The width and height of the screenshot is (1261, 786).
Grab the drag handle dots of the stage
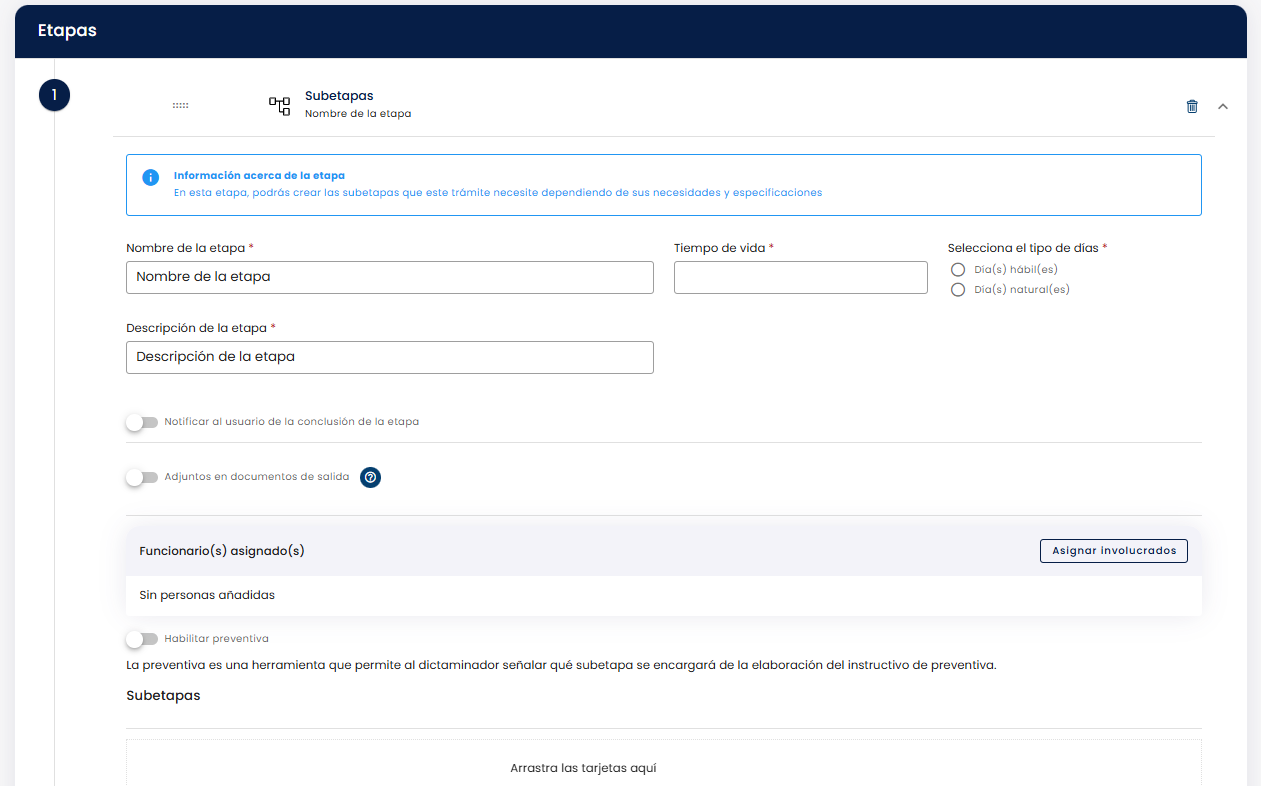tap(180, 105)
